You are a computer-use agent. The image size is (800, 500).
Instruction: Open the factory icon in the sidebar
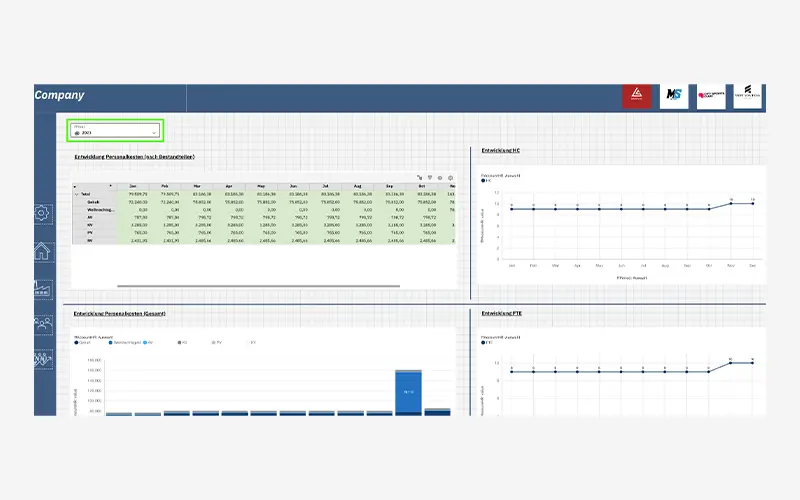tap(43, 288)
